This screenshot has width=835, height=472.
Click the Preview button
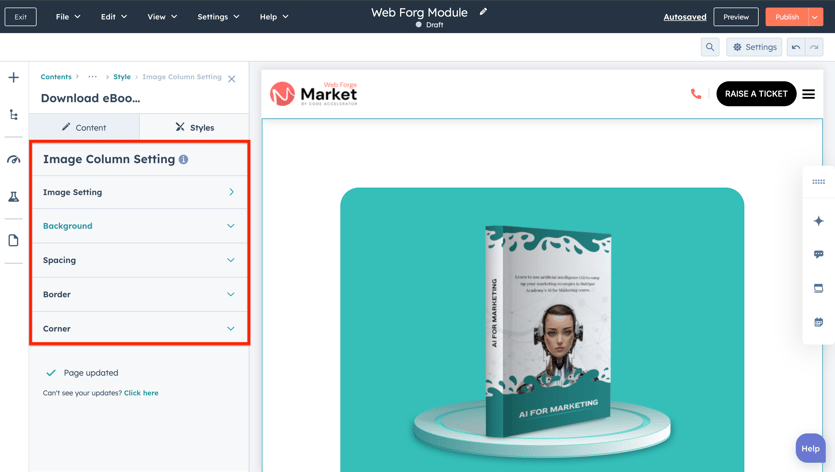[736, 17]
